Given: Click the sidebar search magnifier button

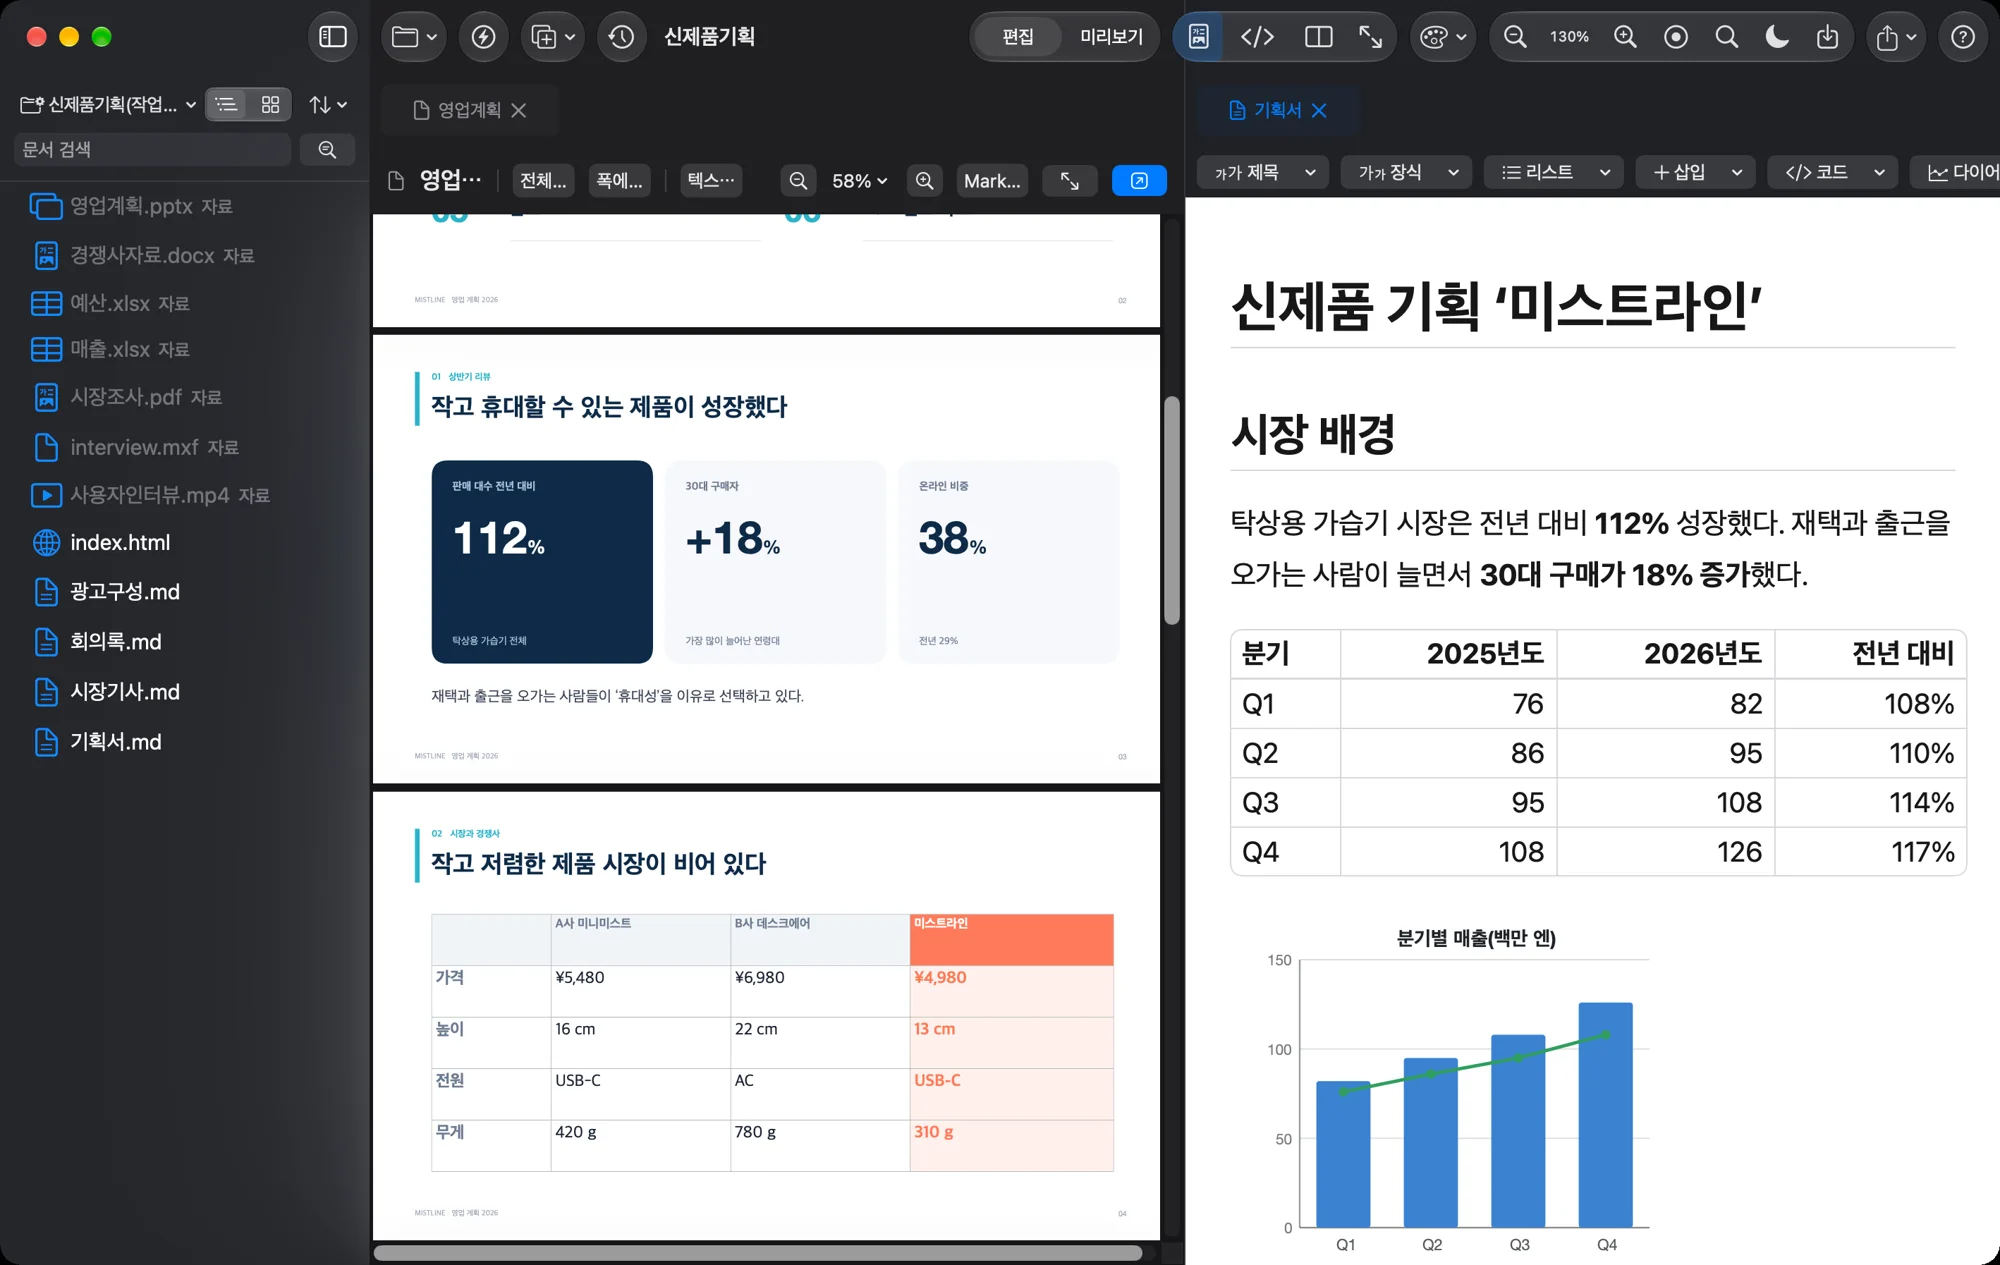Looking at the screenshot, I should point(327,149).
